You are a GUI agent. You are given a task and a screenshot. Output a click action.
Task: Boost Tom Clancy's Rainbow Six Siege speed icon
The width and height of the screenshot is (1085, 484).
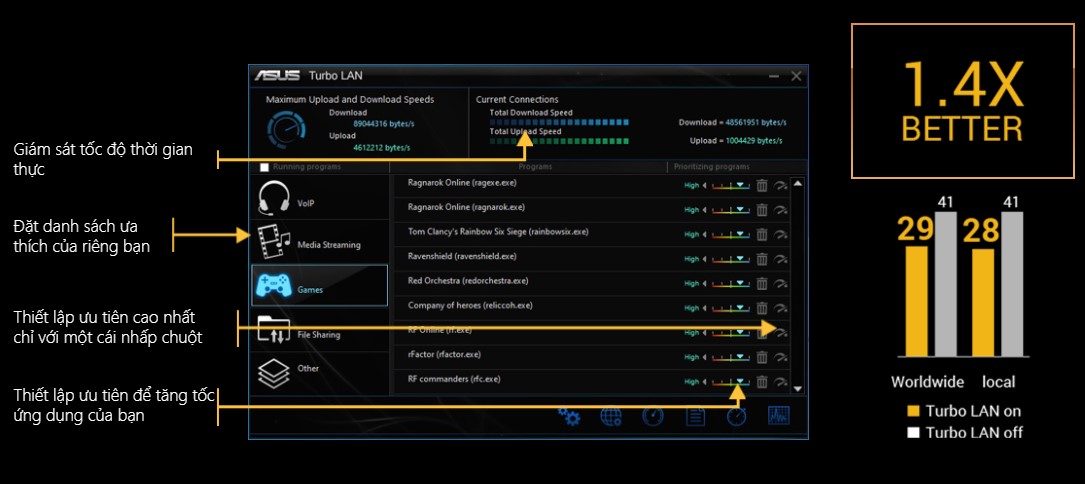pos(781,234)
